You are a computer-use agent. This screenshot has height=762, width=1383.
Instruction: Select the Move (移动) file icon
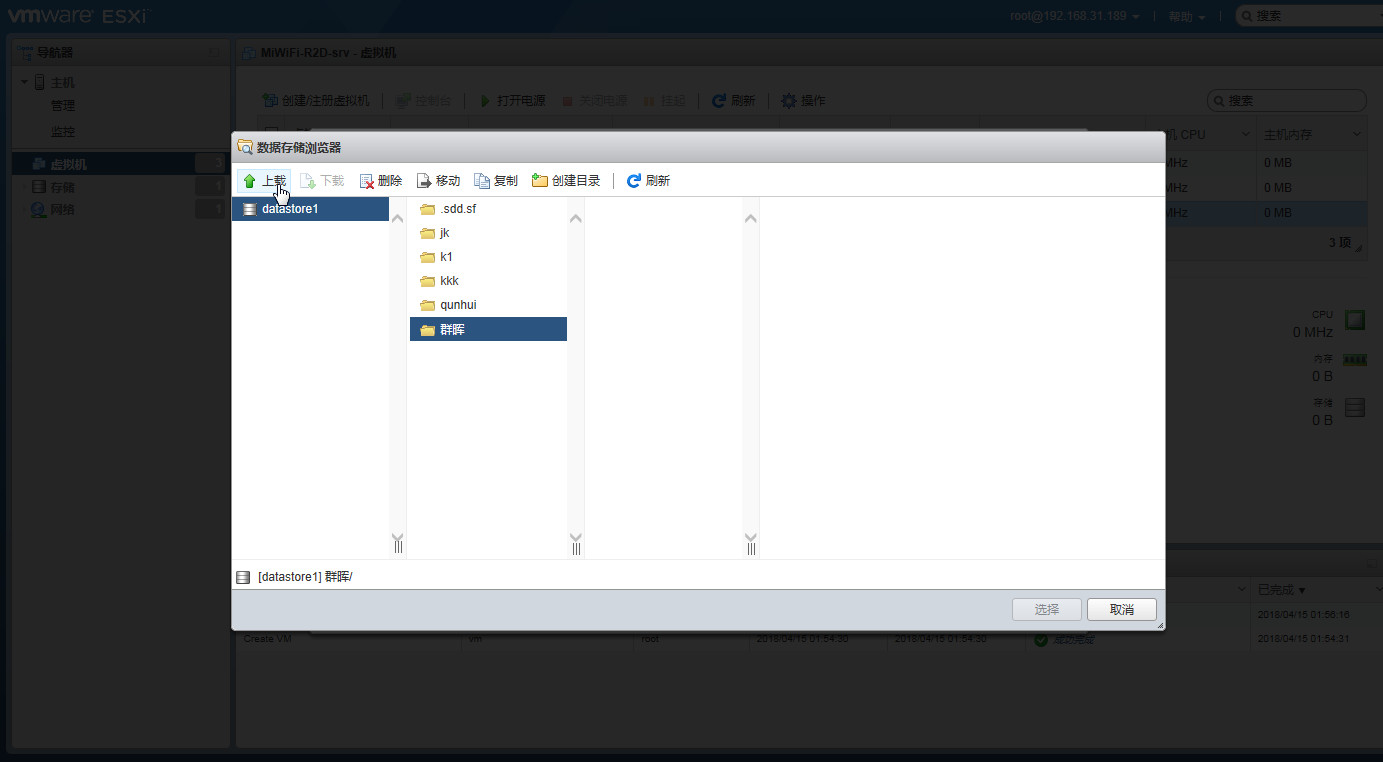424,181
